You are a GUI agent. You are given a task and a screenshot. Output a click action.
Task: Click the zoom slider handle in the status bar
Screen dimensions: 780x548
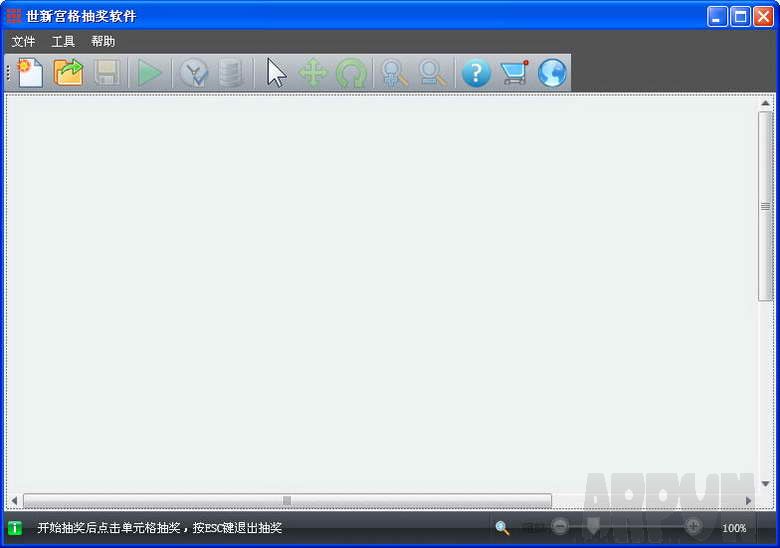click(x=593, y=526)
